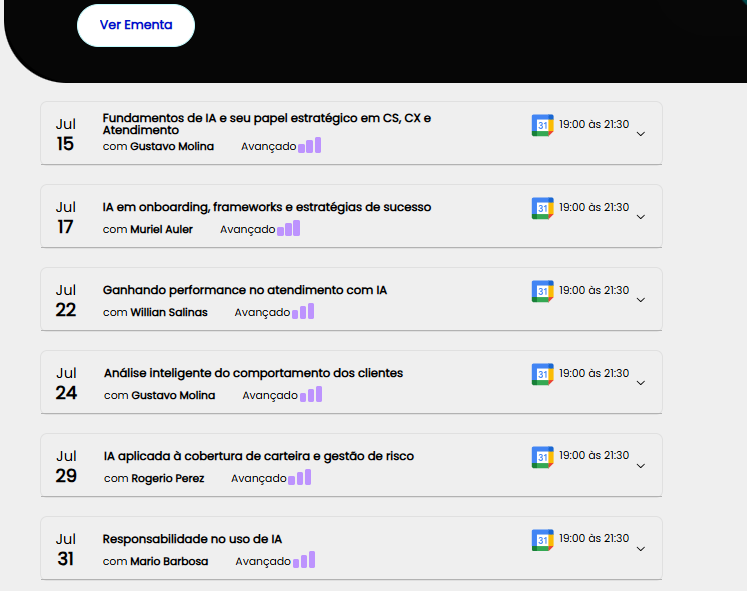
Task: Add Jul 31 class to Google Calendar
Action: [543, 540]
